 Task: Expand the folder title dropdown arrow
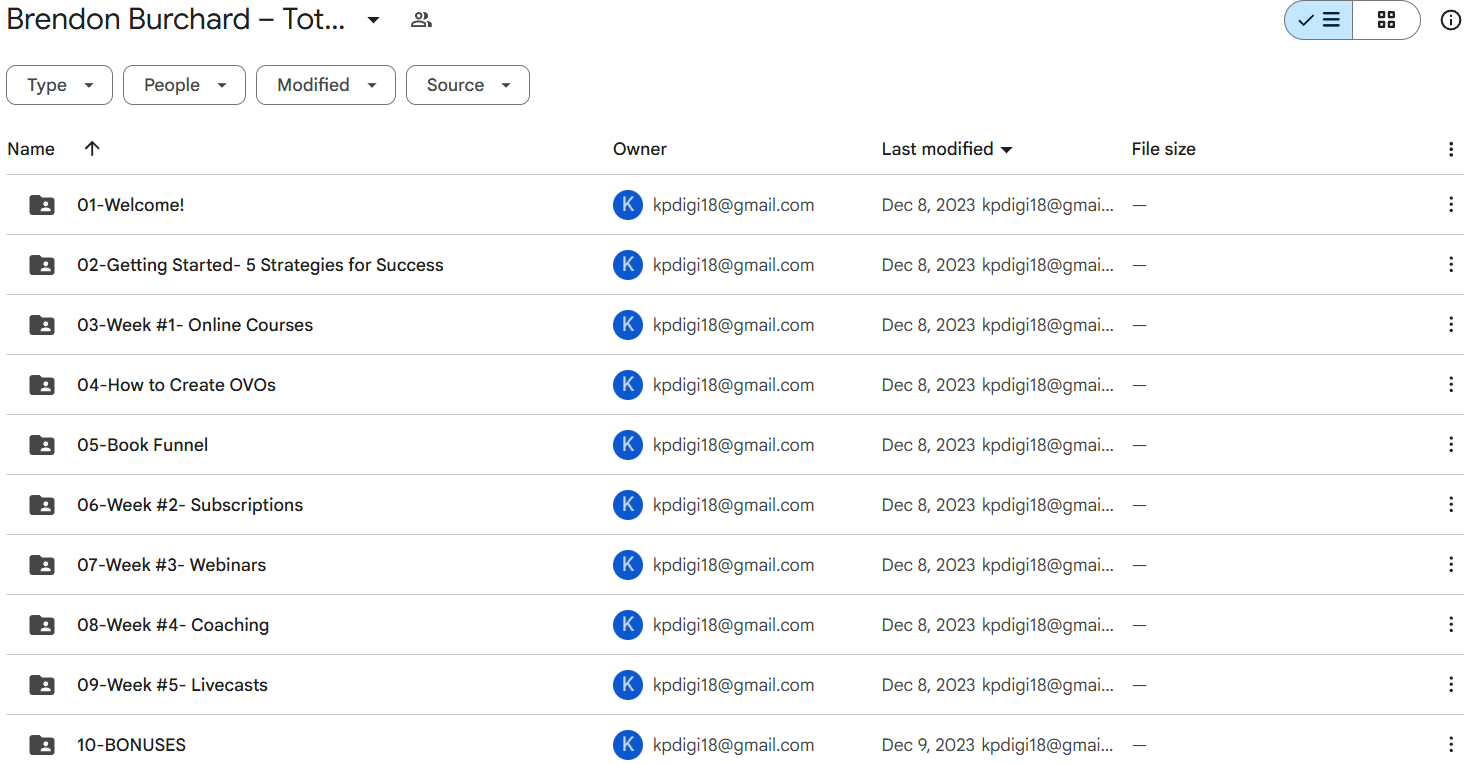coord(373,20)
